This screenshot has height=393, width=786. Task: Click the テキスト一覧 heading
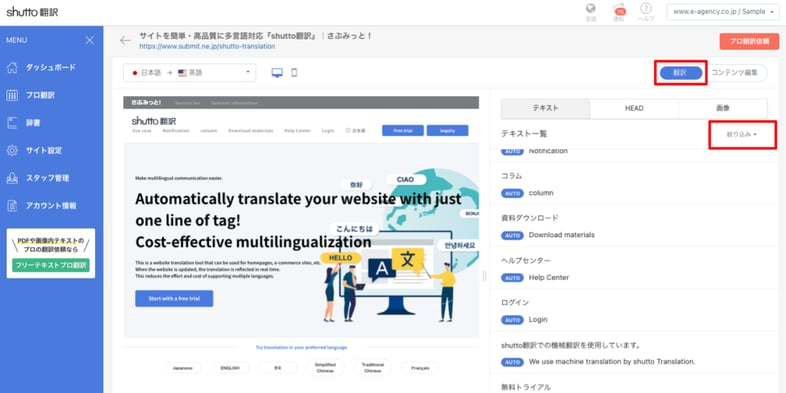click(x=524, y=134)
